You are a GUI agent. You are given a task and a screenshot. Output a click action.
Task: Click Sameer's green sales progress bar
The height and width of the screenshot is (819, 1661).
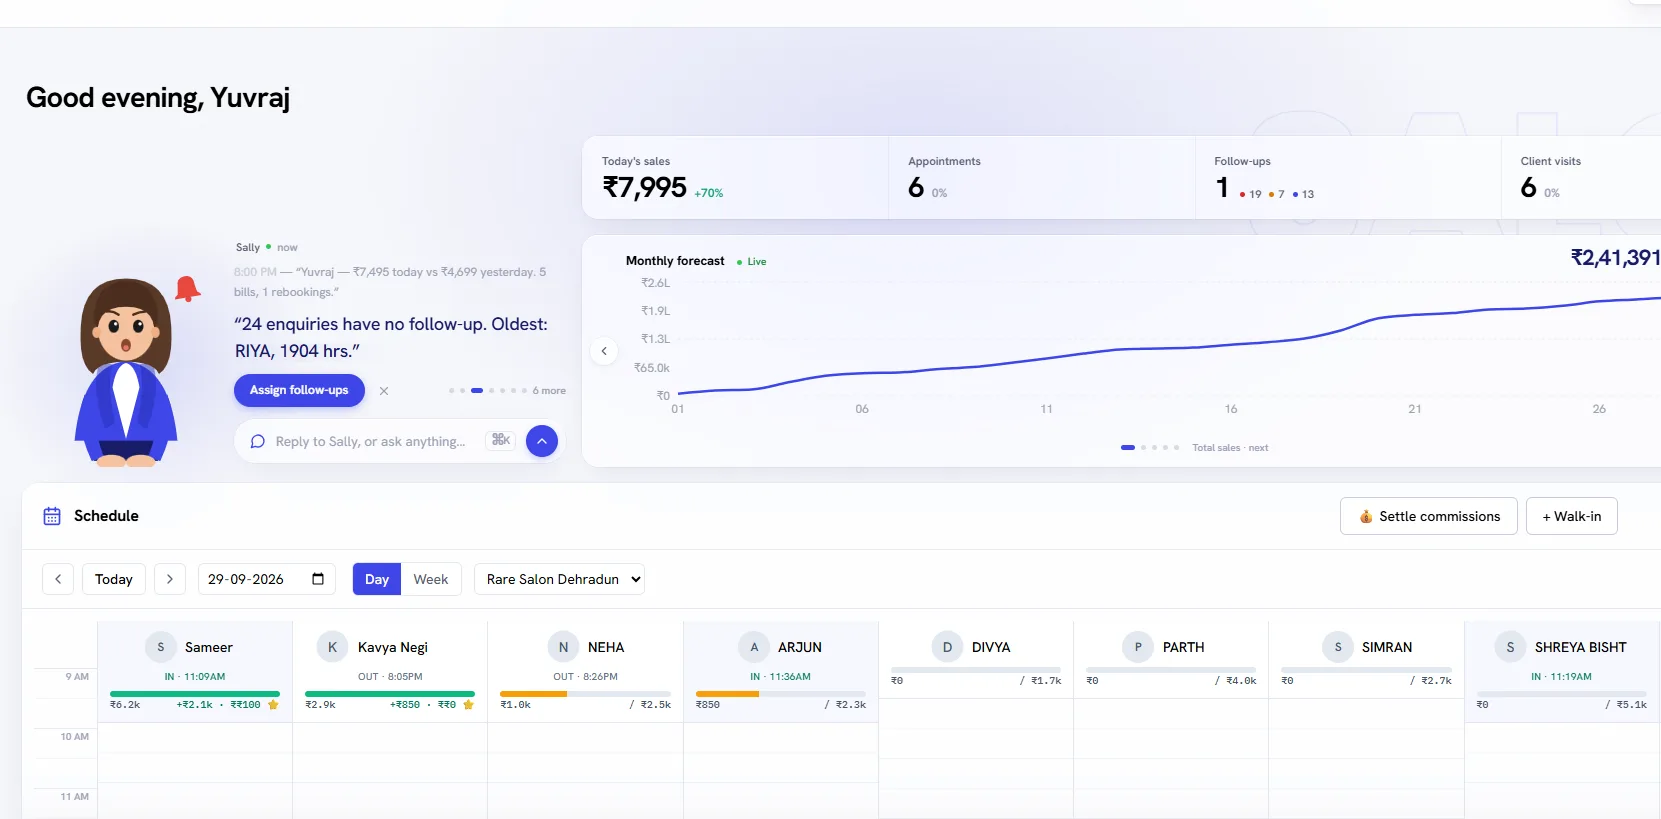(195, 694)
